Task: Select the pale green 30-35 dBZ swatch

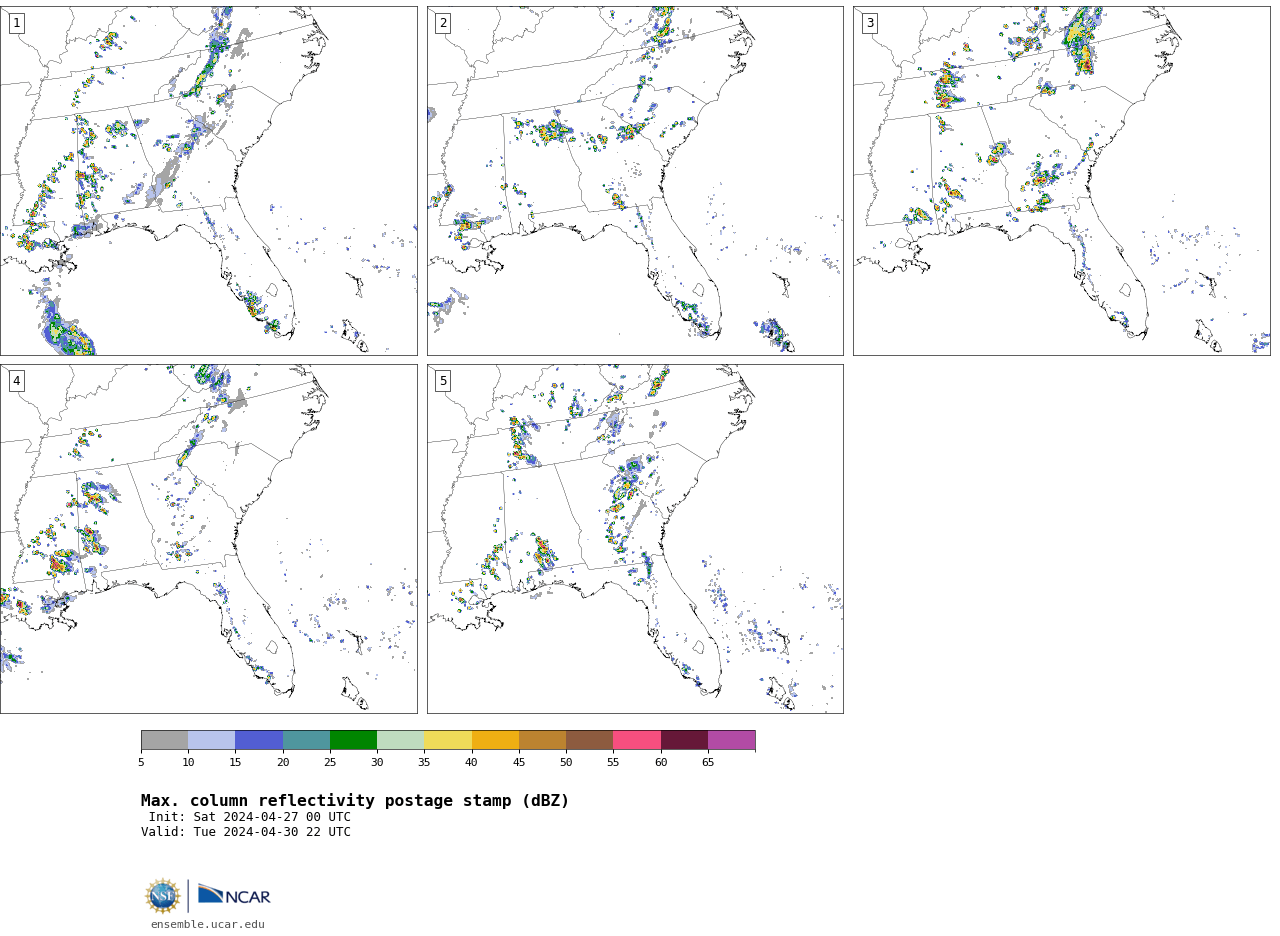Action: 401,740
